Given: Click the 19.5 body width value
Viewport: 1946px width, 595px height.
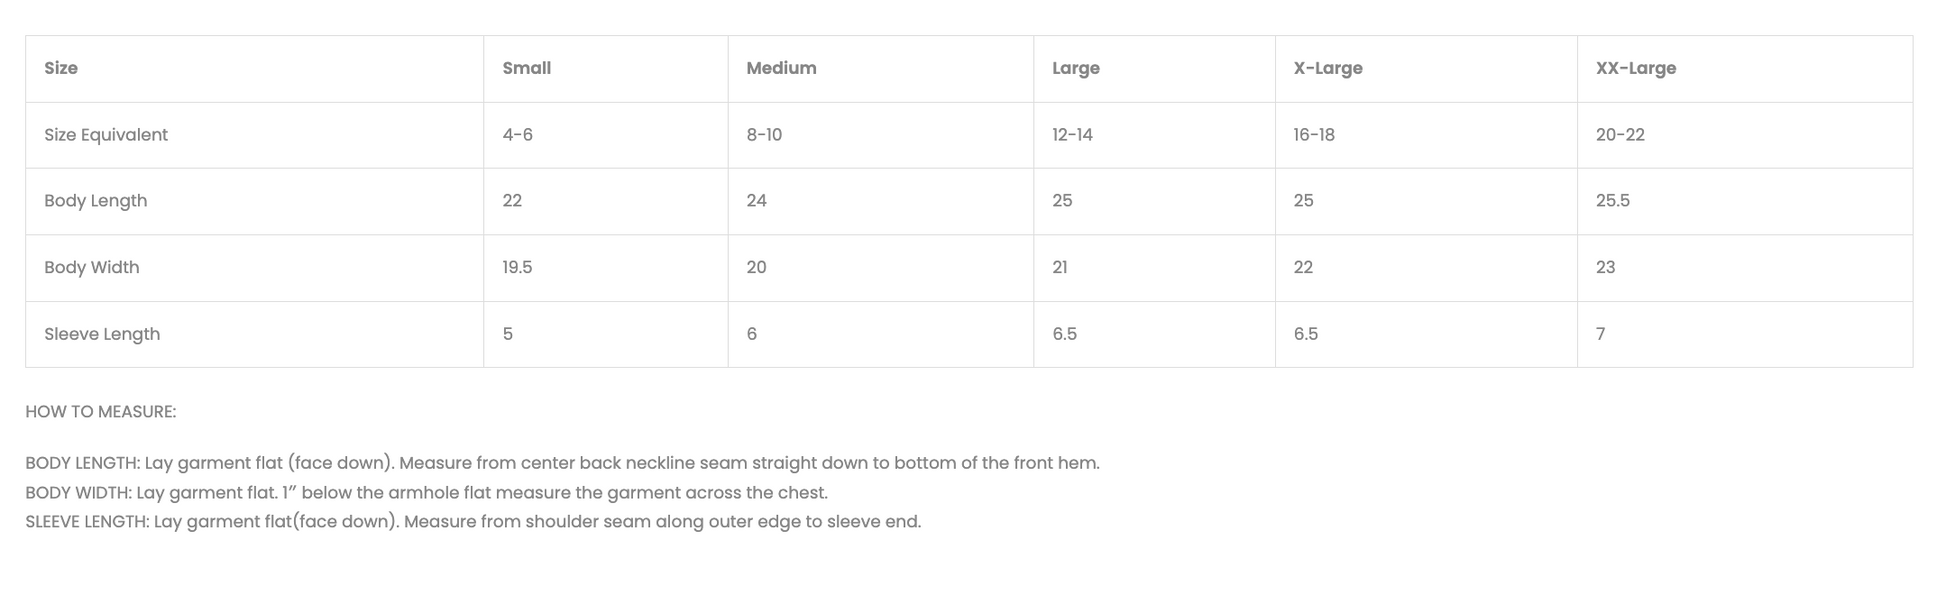Looking at the screenshot, I should tap(517, 268).
